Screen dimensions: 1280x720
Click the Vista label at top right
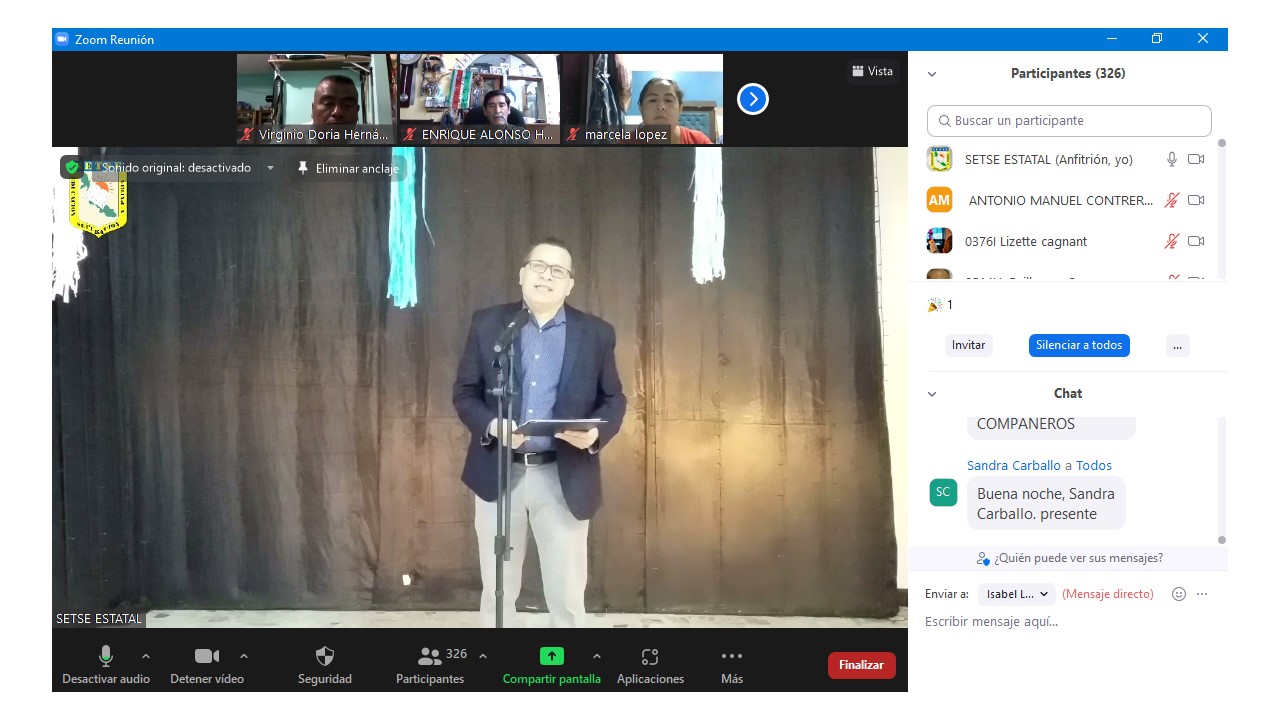coord(880,71)
